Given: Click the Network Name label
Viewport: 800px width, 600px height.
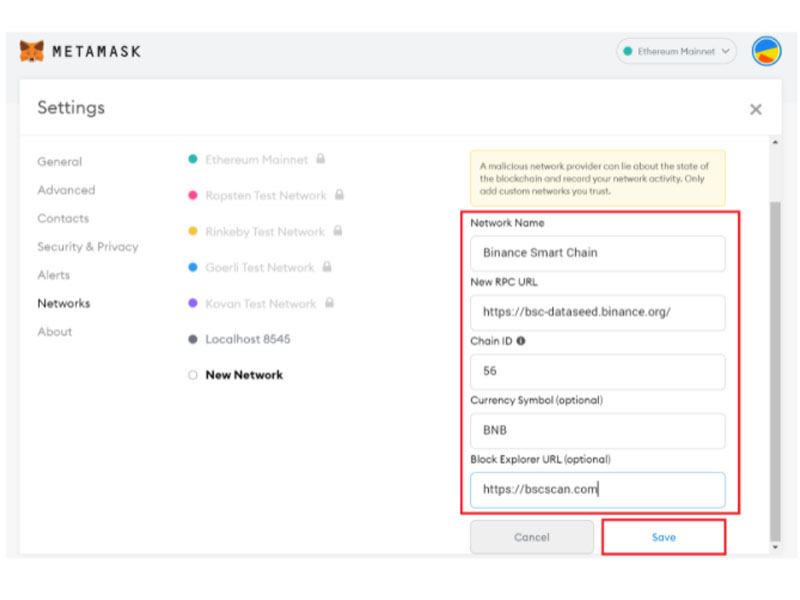Looking at the screenshot, I should (x=507, y=223).
